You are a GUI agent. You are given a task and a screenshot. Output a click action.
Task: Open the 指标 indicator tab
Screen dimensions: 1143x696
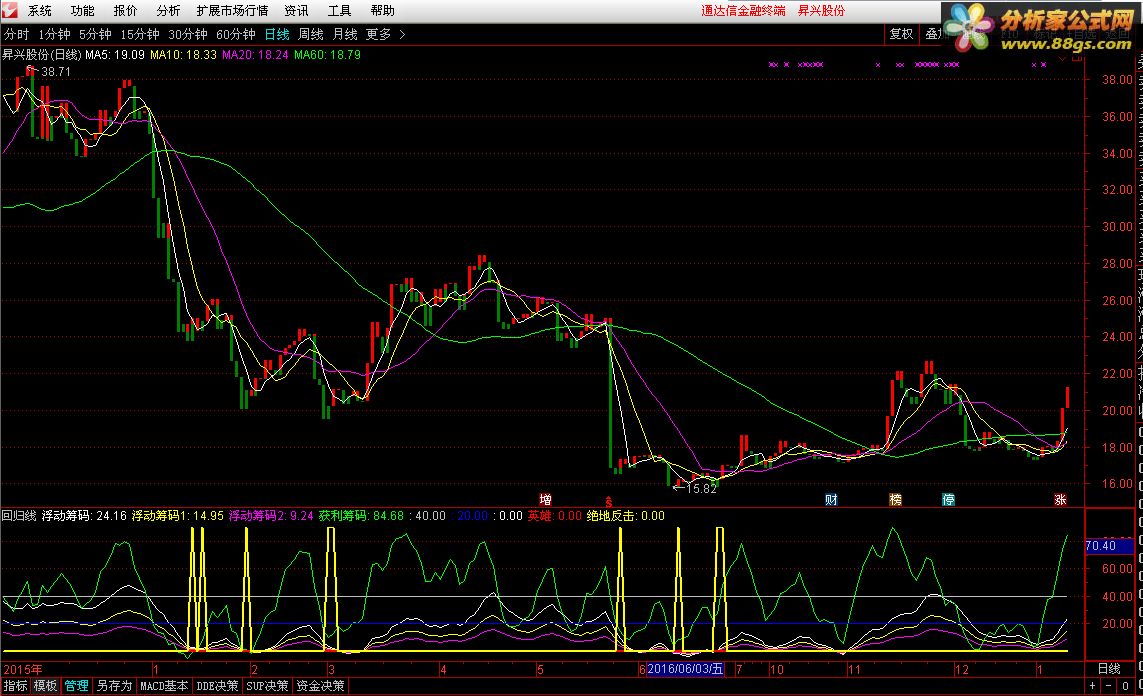point(15,686)
